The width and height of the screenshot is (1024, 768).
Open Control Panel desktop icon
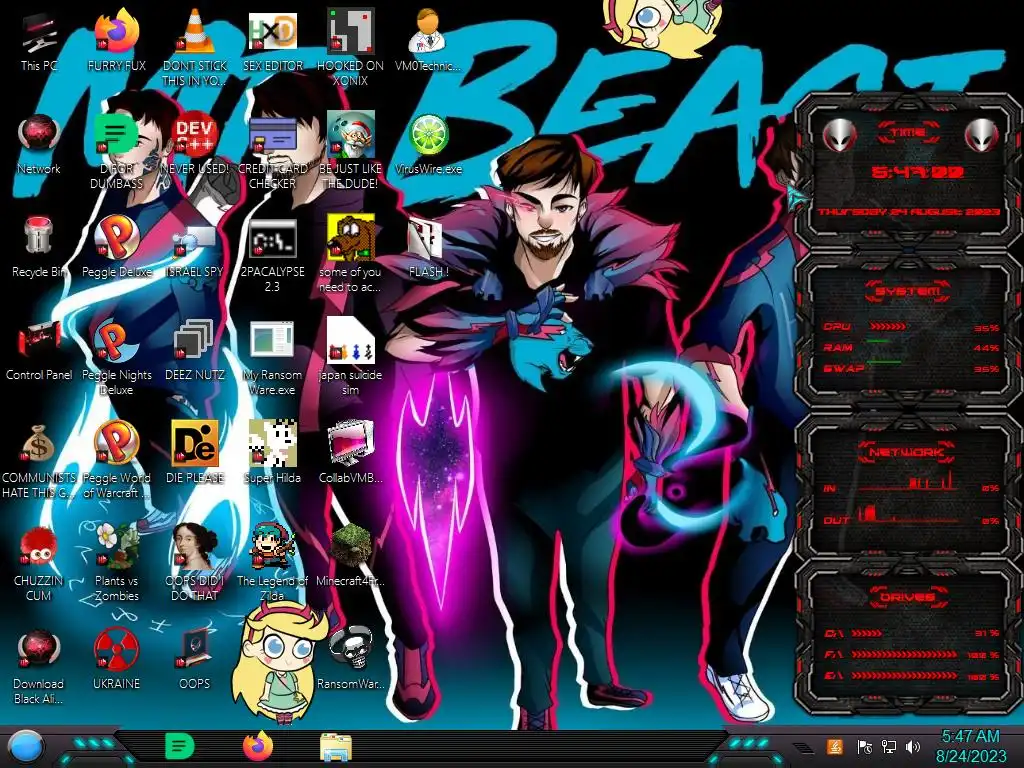point(39,351)
